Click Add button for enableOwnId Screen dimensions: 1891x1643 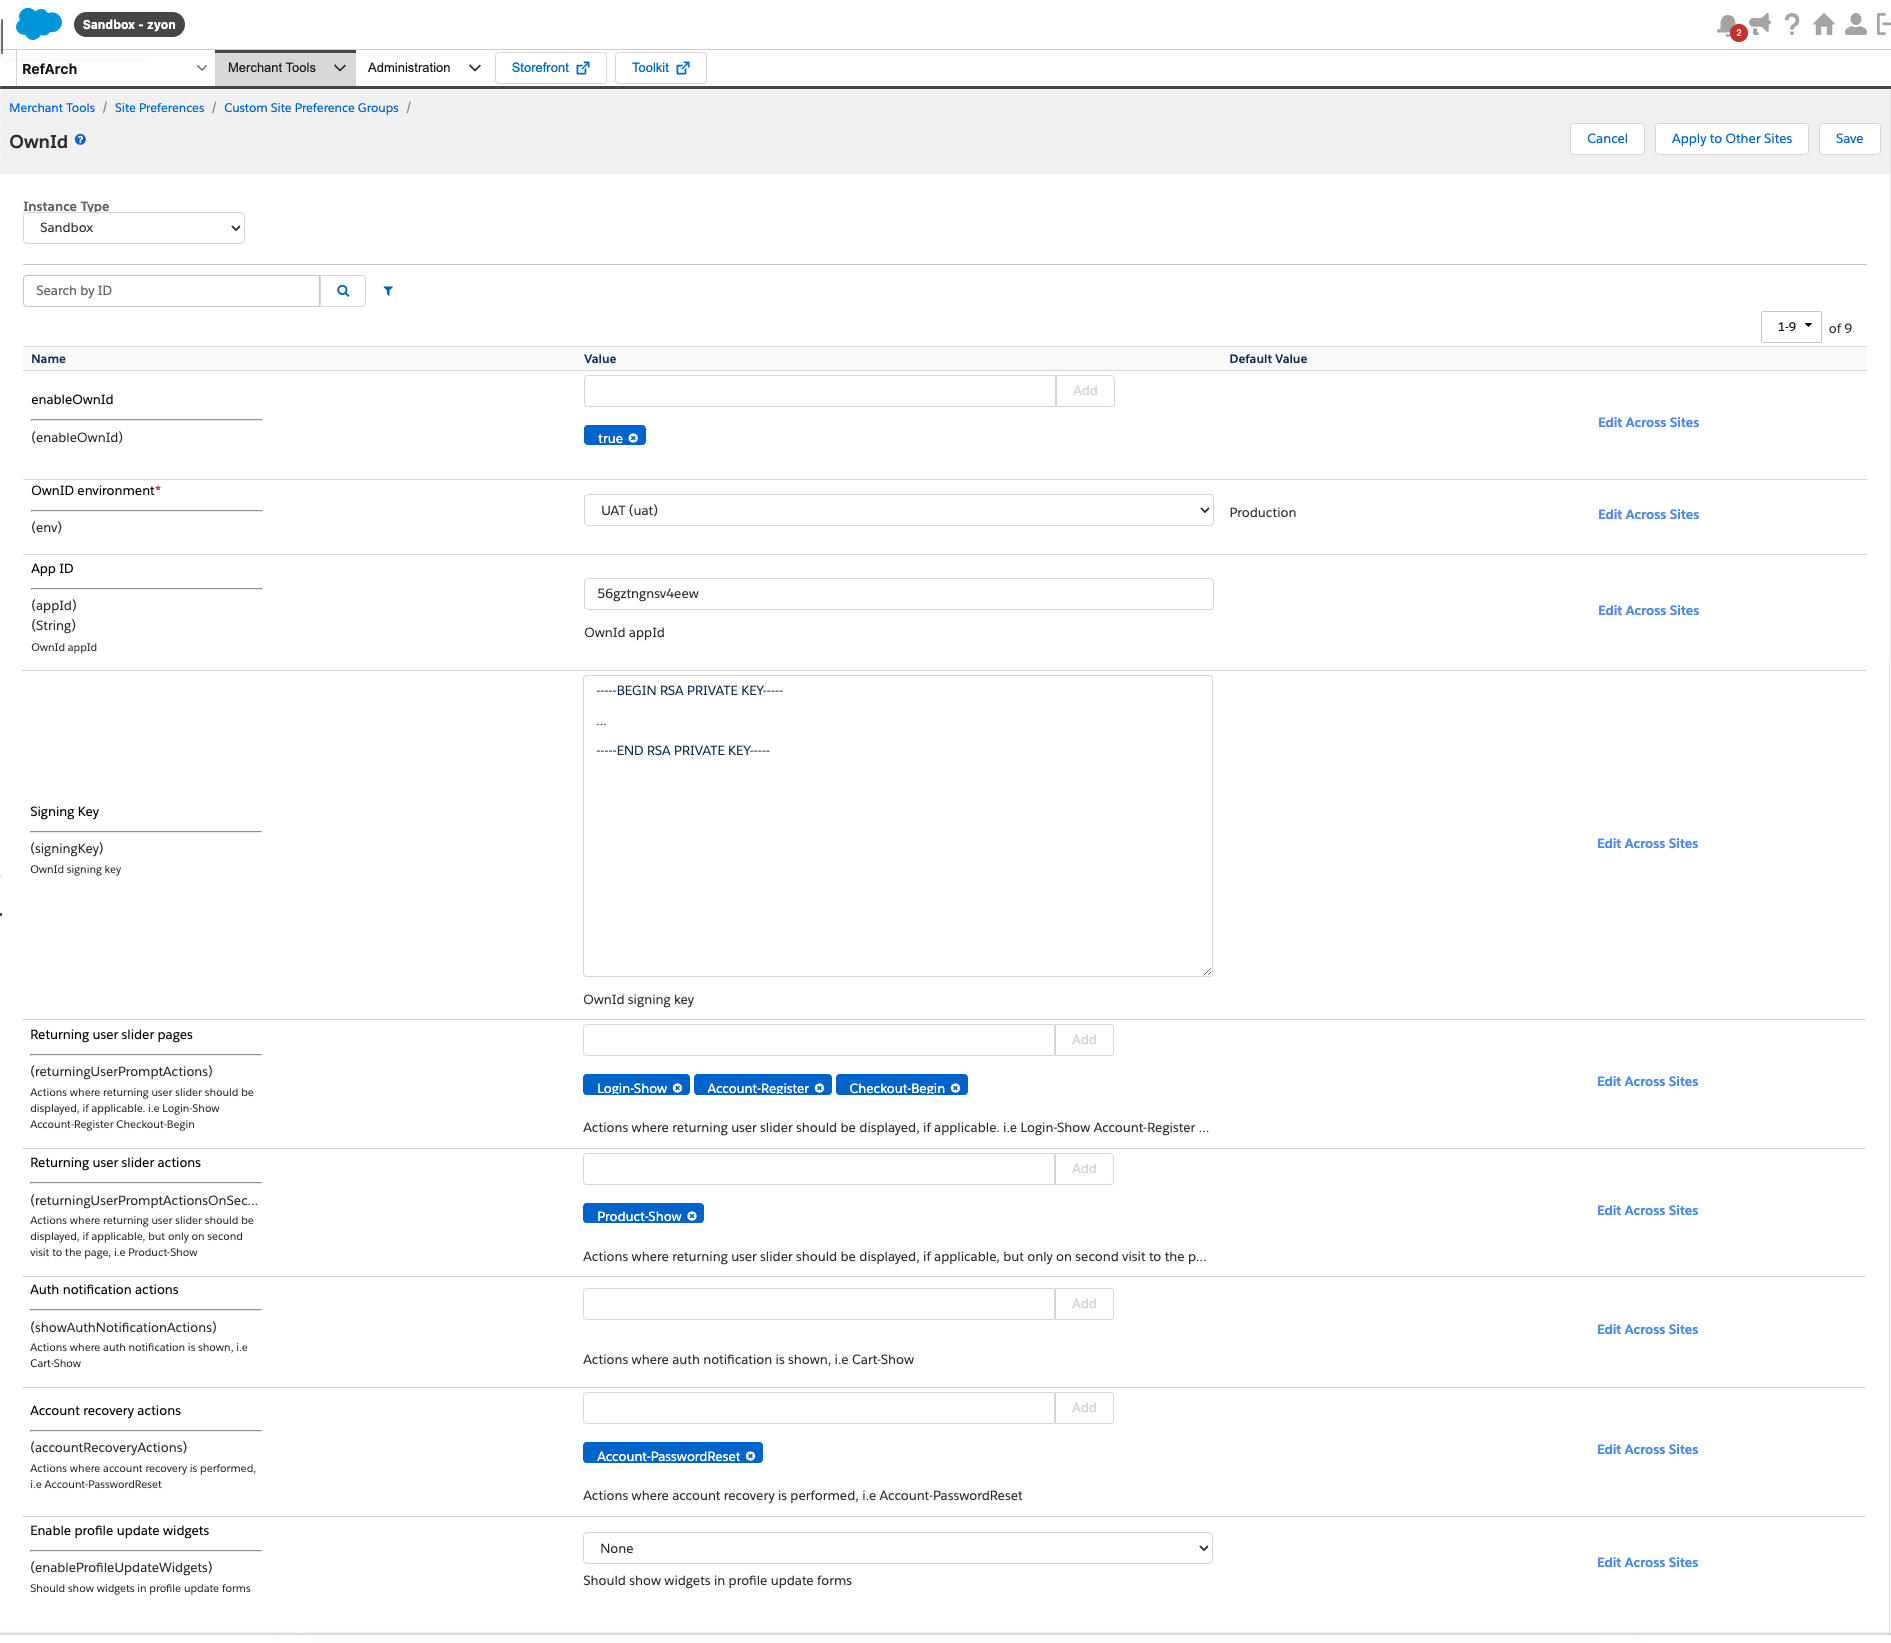(1085, 391)
